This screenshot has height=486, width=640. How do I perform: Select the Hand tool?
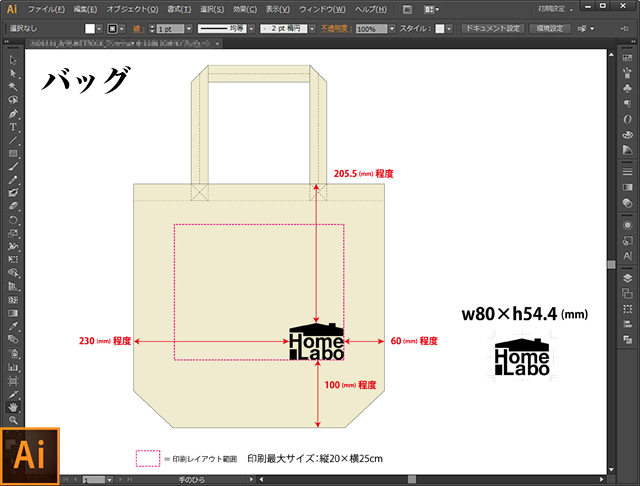(13, 407)
